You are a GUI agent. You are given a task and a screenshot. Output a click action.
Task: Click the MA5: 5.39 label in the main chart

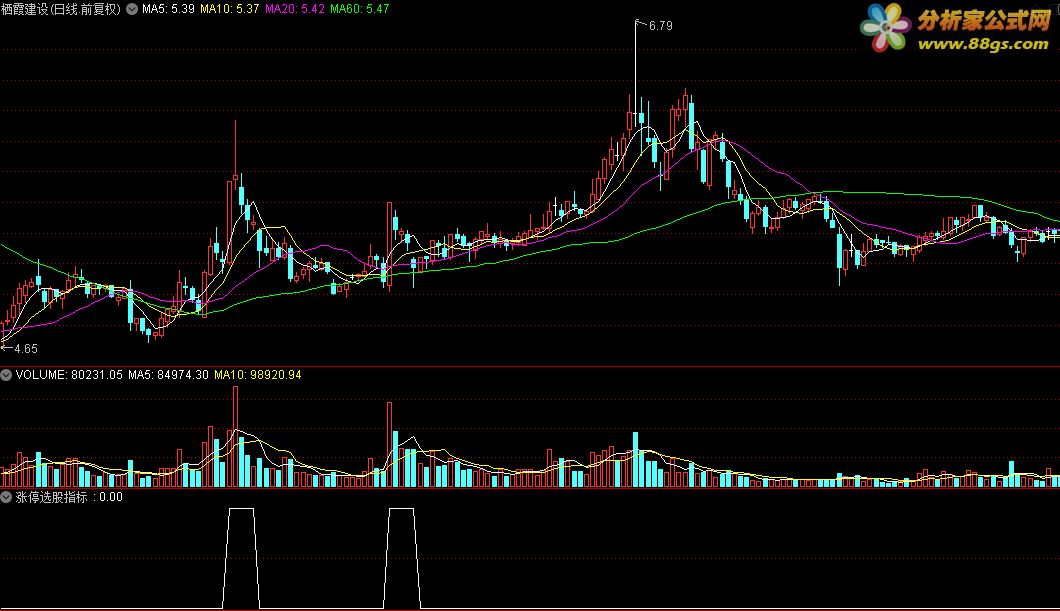tap(168, 9)
